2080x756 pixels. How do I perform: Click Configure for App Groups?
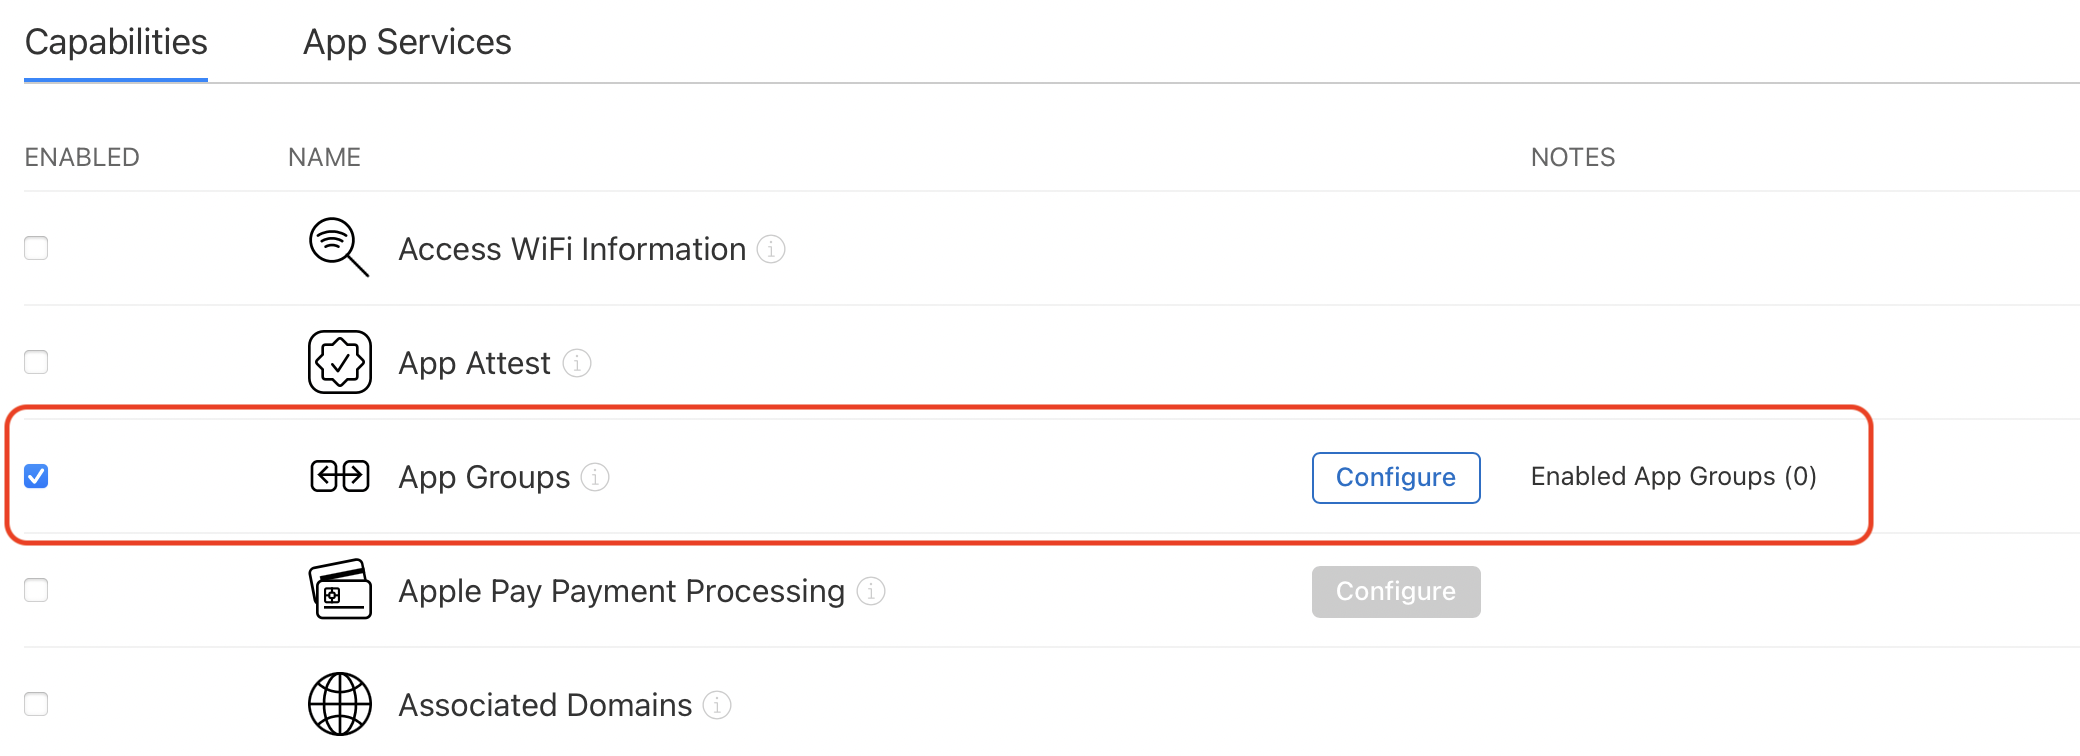pos(1396,477)
